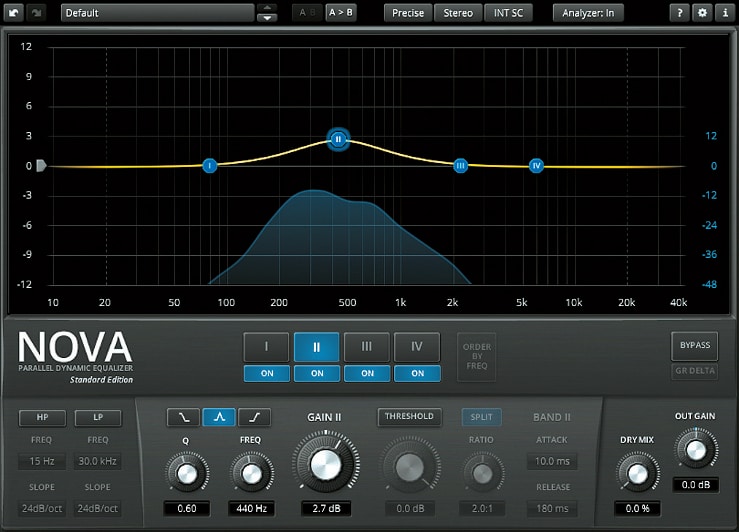Select low shelf filter shape icon

point(183,417)
